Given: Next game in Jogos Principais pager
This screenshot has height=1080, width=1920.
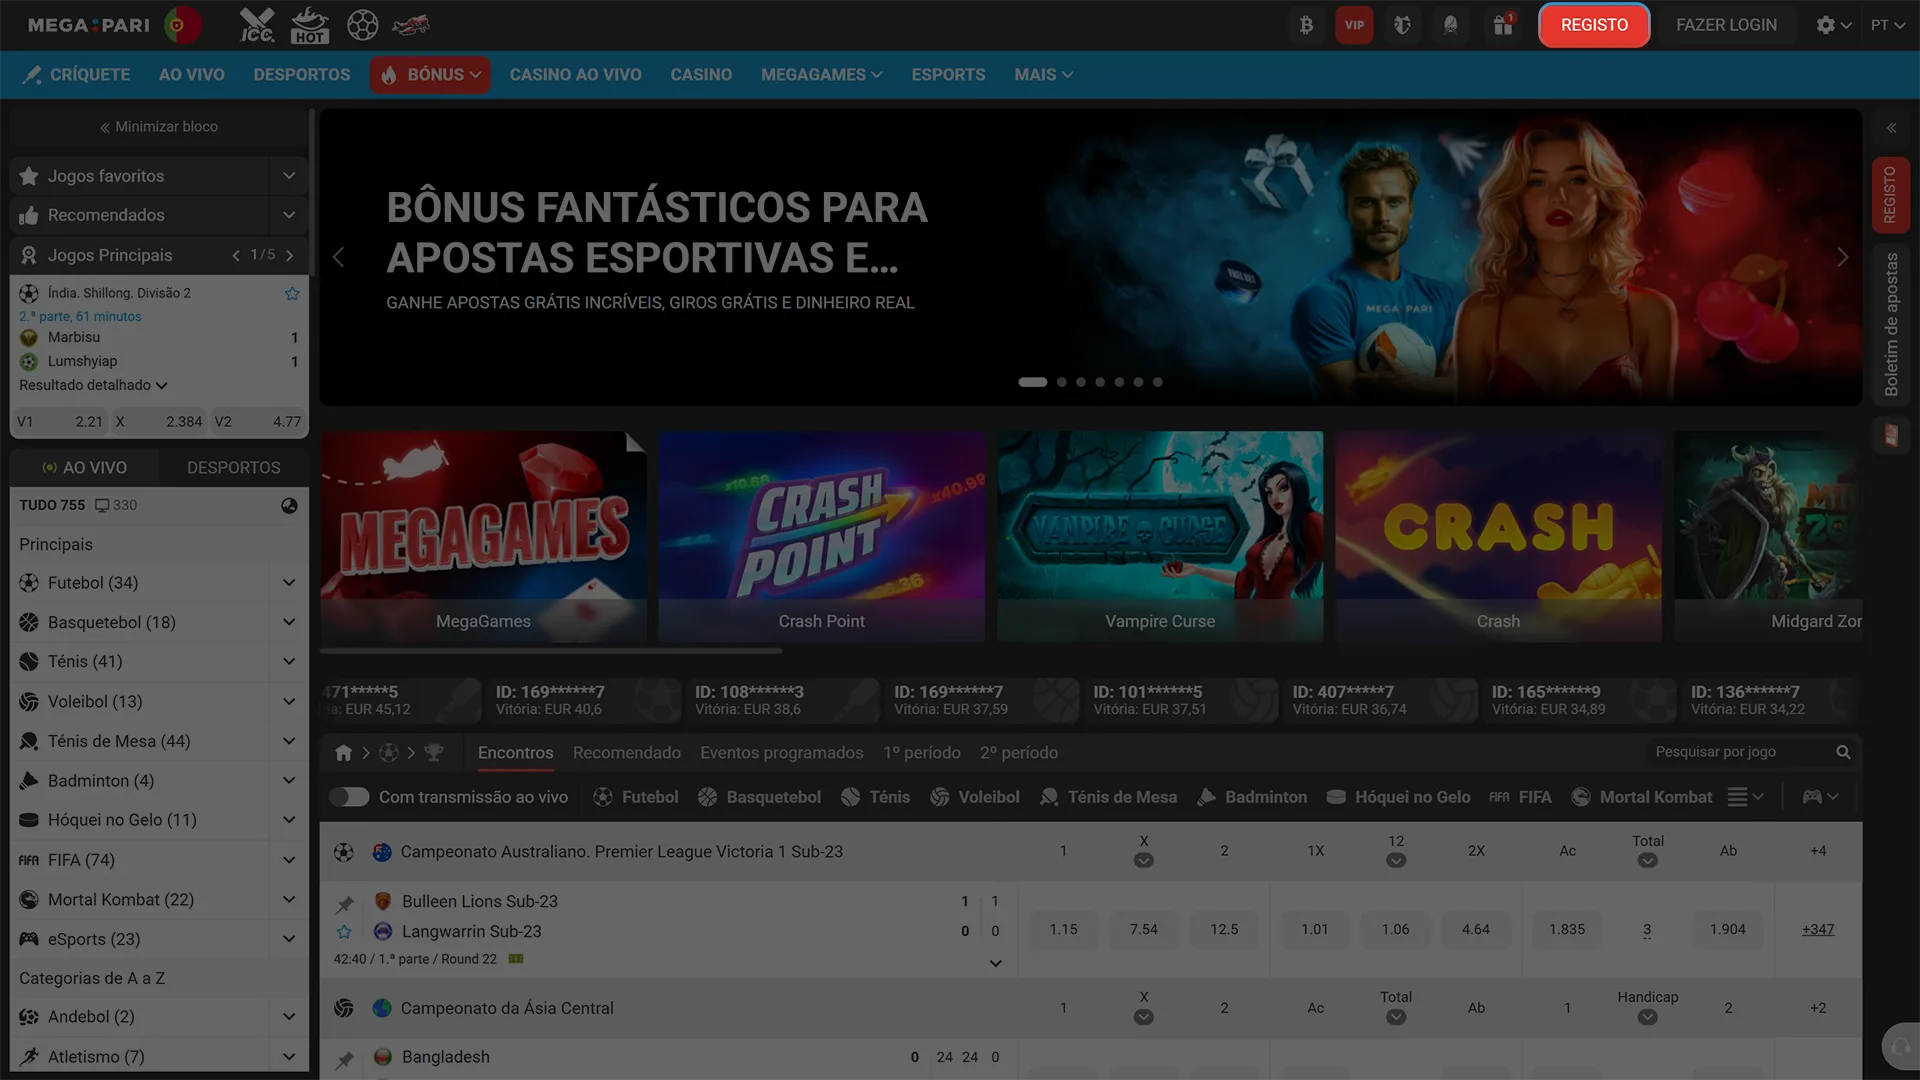Looking at the screenshot, I should pos(290,255).
